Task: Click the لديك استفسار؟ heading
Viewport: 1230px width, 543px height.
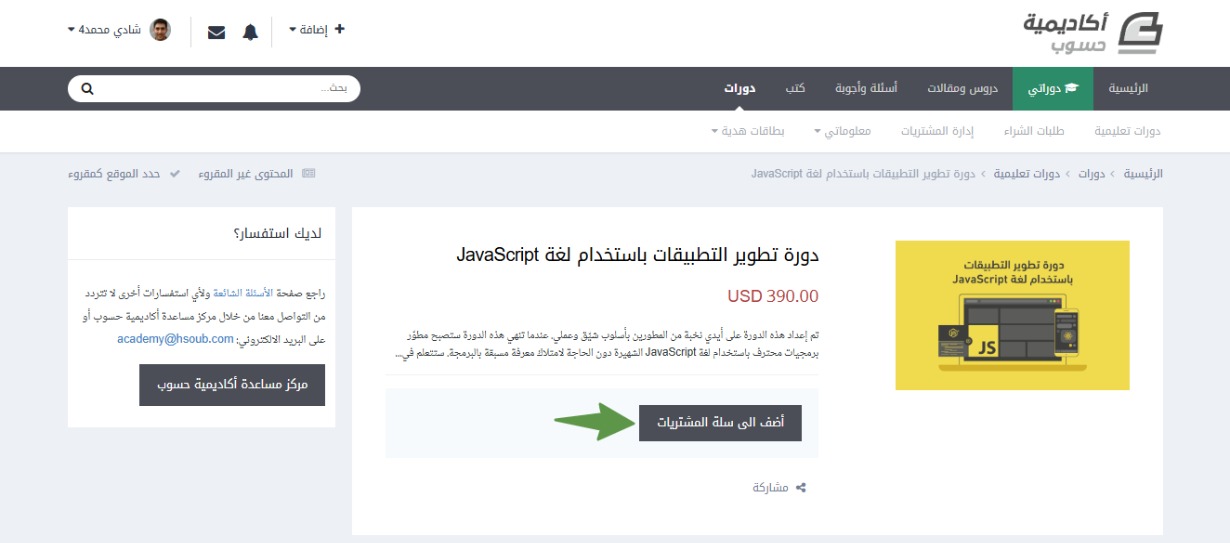Action: (x=277, y=234)
